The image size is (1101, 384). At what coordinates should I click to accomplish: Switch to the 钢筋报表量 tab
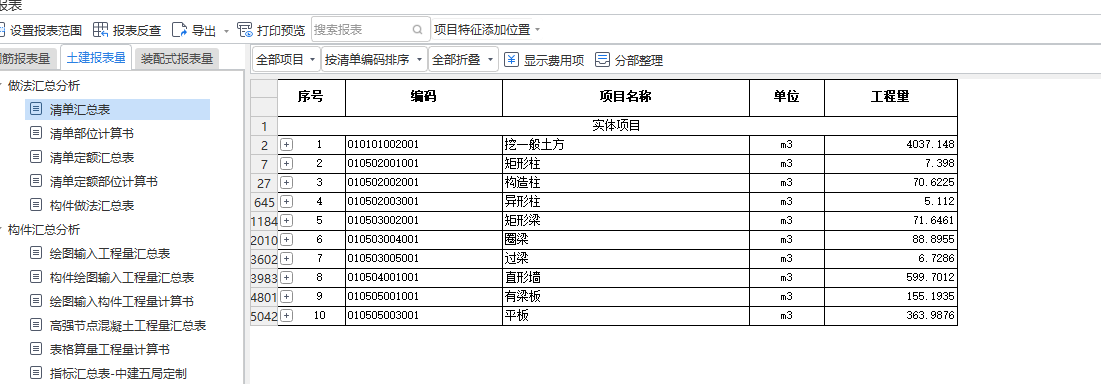tap(27, 59)
